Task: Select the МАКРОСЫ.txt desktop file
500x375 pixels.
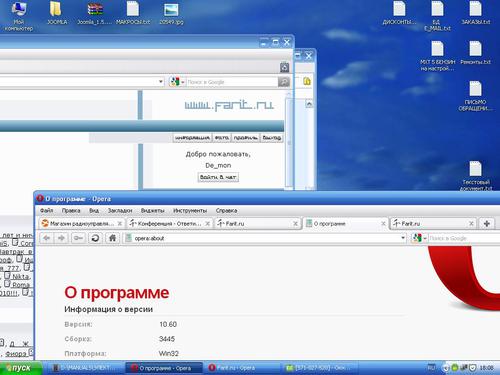Action: (133, 13)
